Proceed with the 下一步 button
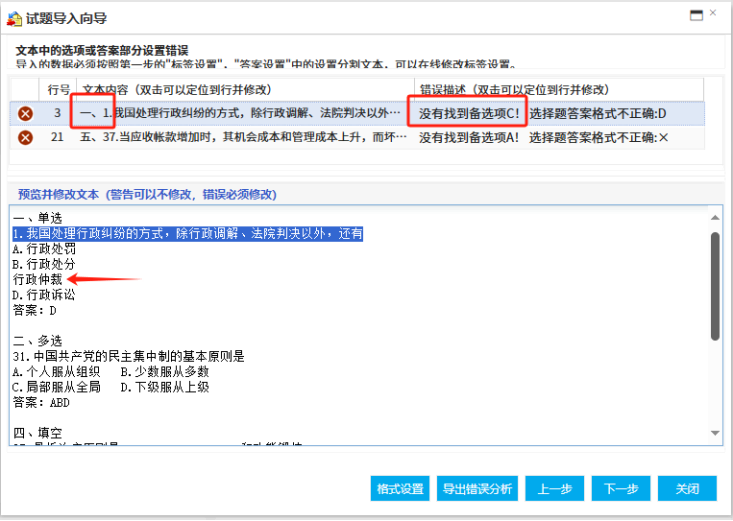Screen dimensions: 733x521 [x=621, y=489]
